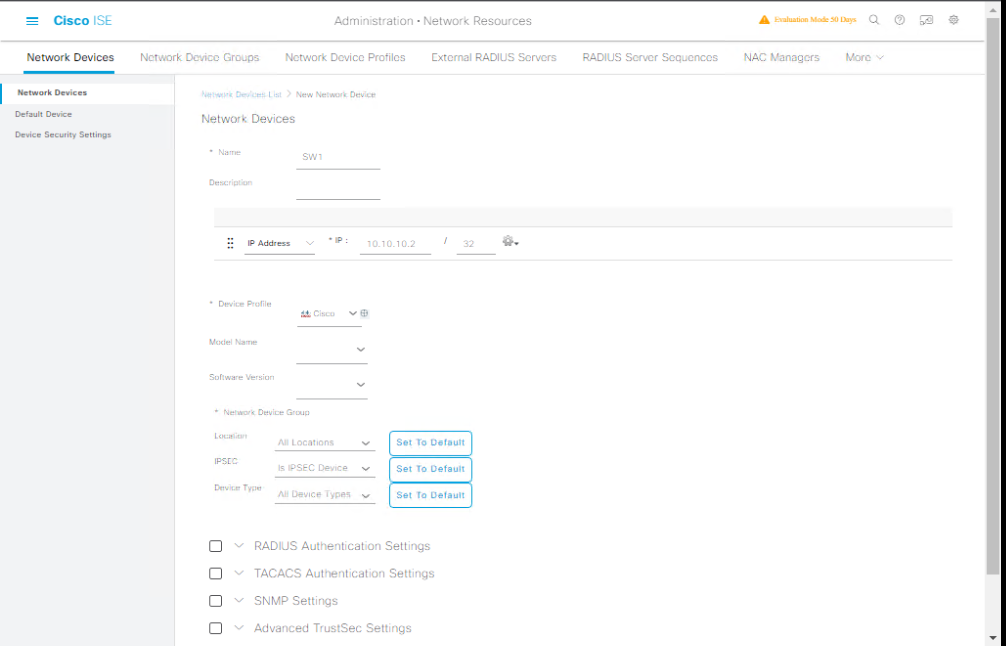Open the Device Type dropdown

(x=325, y=495)
